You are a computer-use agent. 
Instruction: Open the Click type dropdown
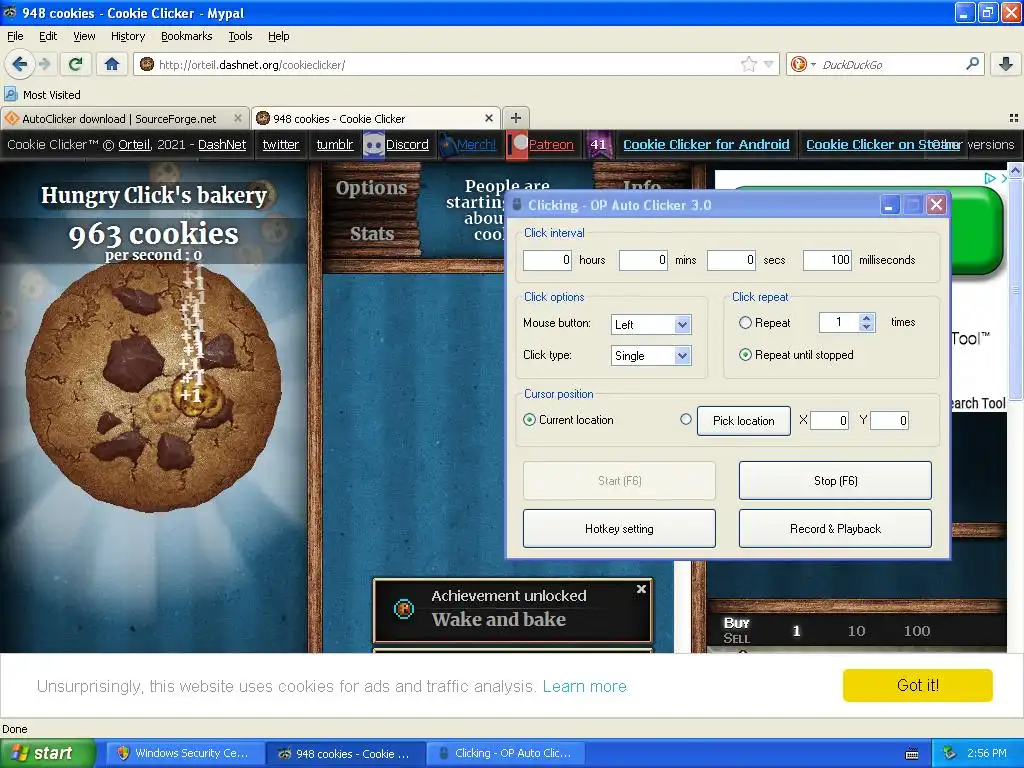point(651,356)
